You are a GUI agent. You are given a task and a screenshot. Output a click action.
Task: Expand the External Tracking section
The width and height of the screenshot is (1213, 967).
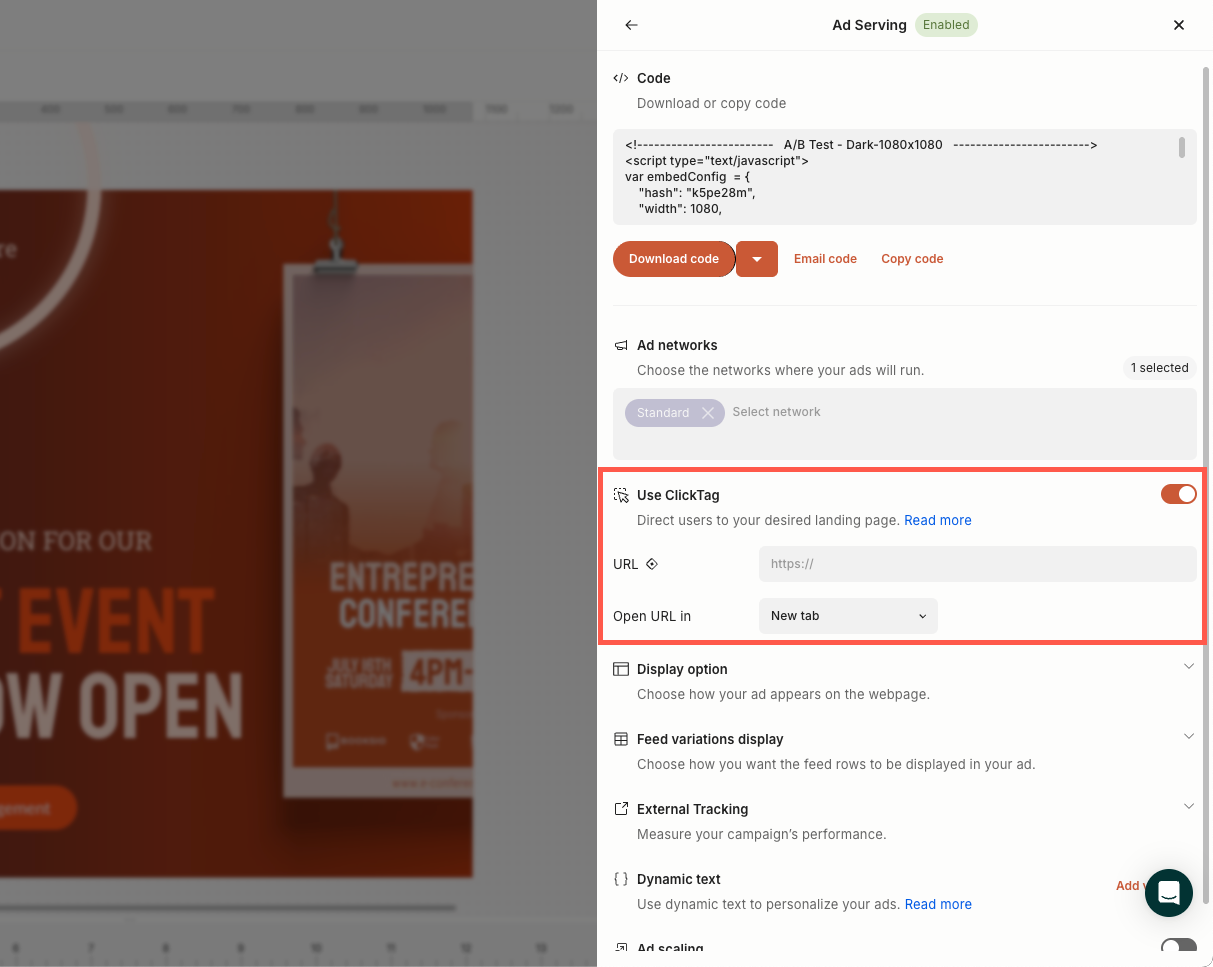pos(1188,807)
